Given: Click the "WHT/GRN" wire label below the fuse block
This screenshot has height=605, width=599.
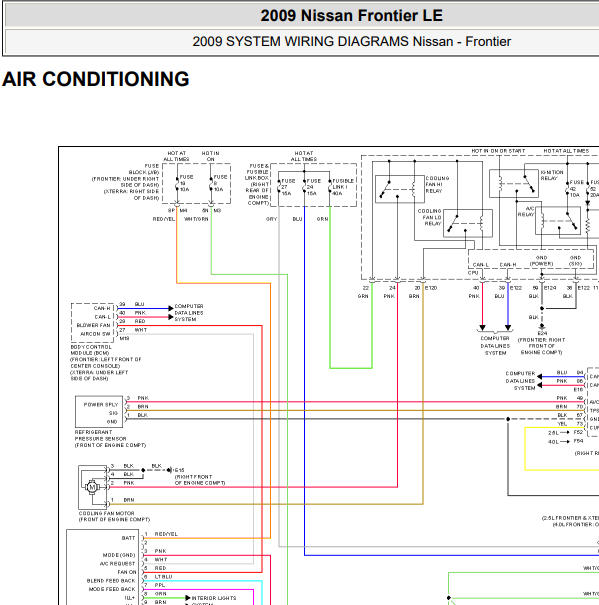Looking at the screenshot, I should 196,219.
